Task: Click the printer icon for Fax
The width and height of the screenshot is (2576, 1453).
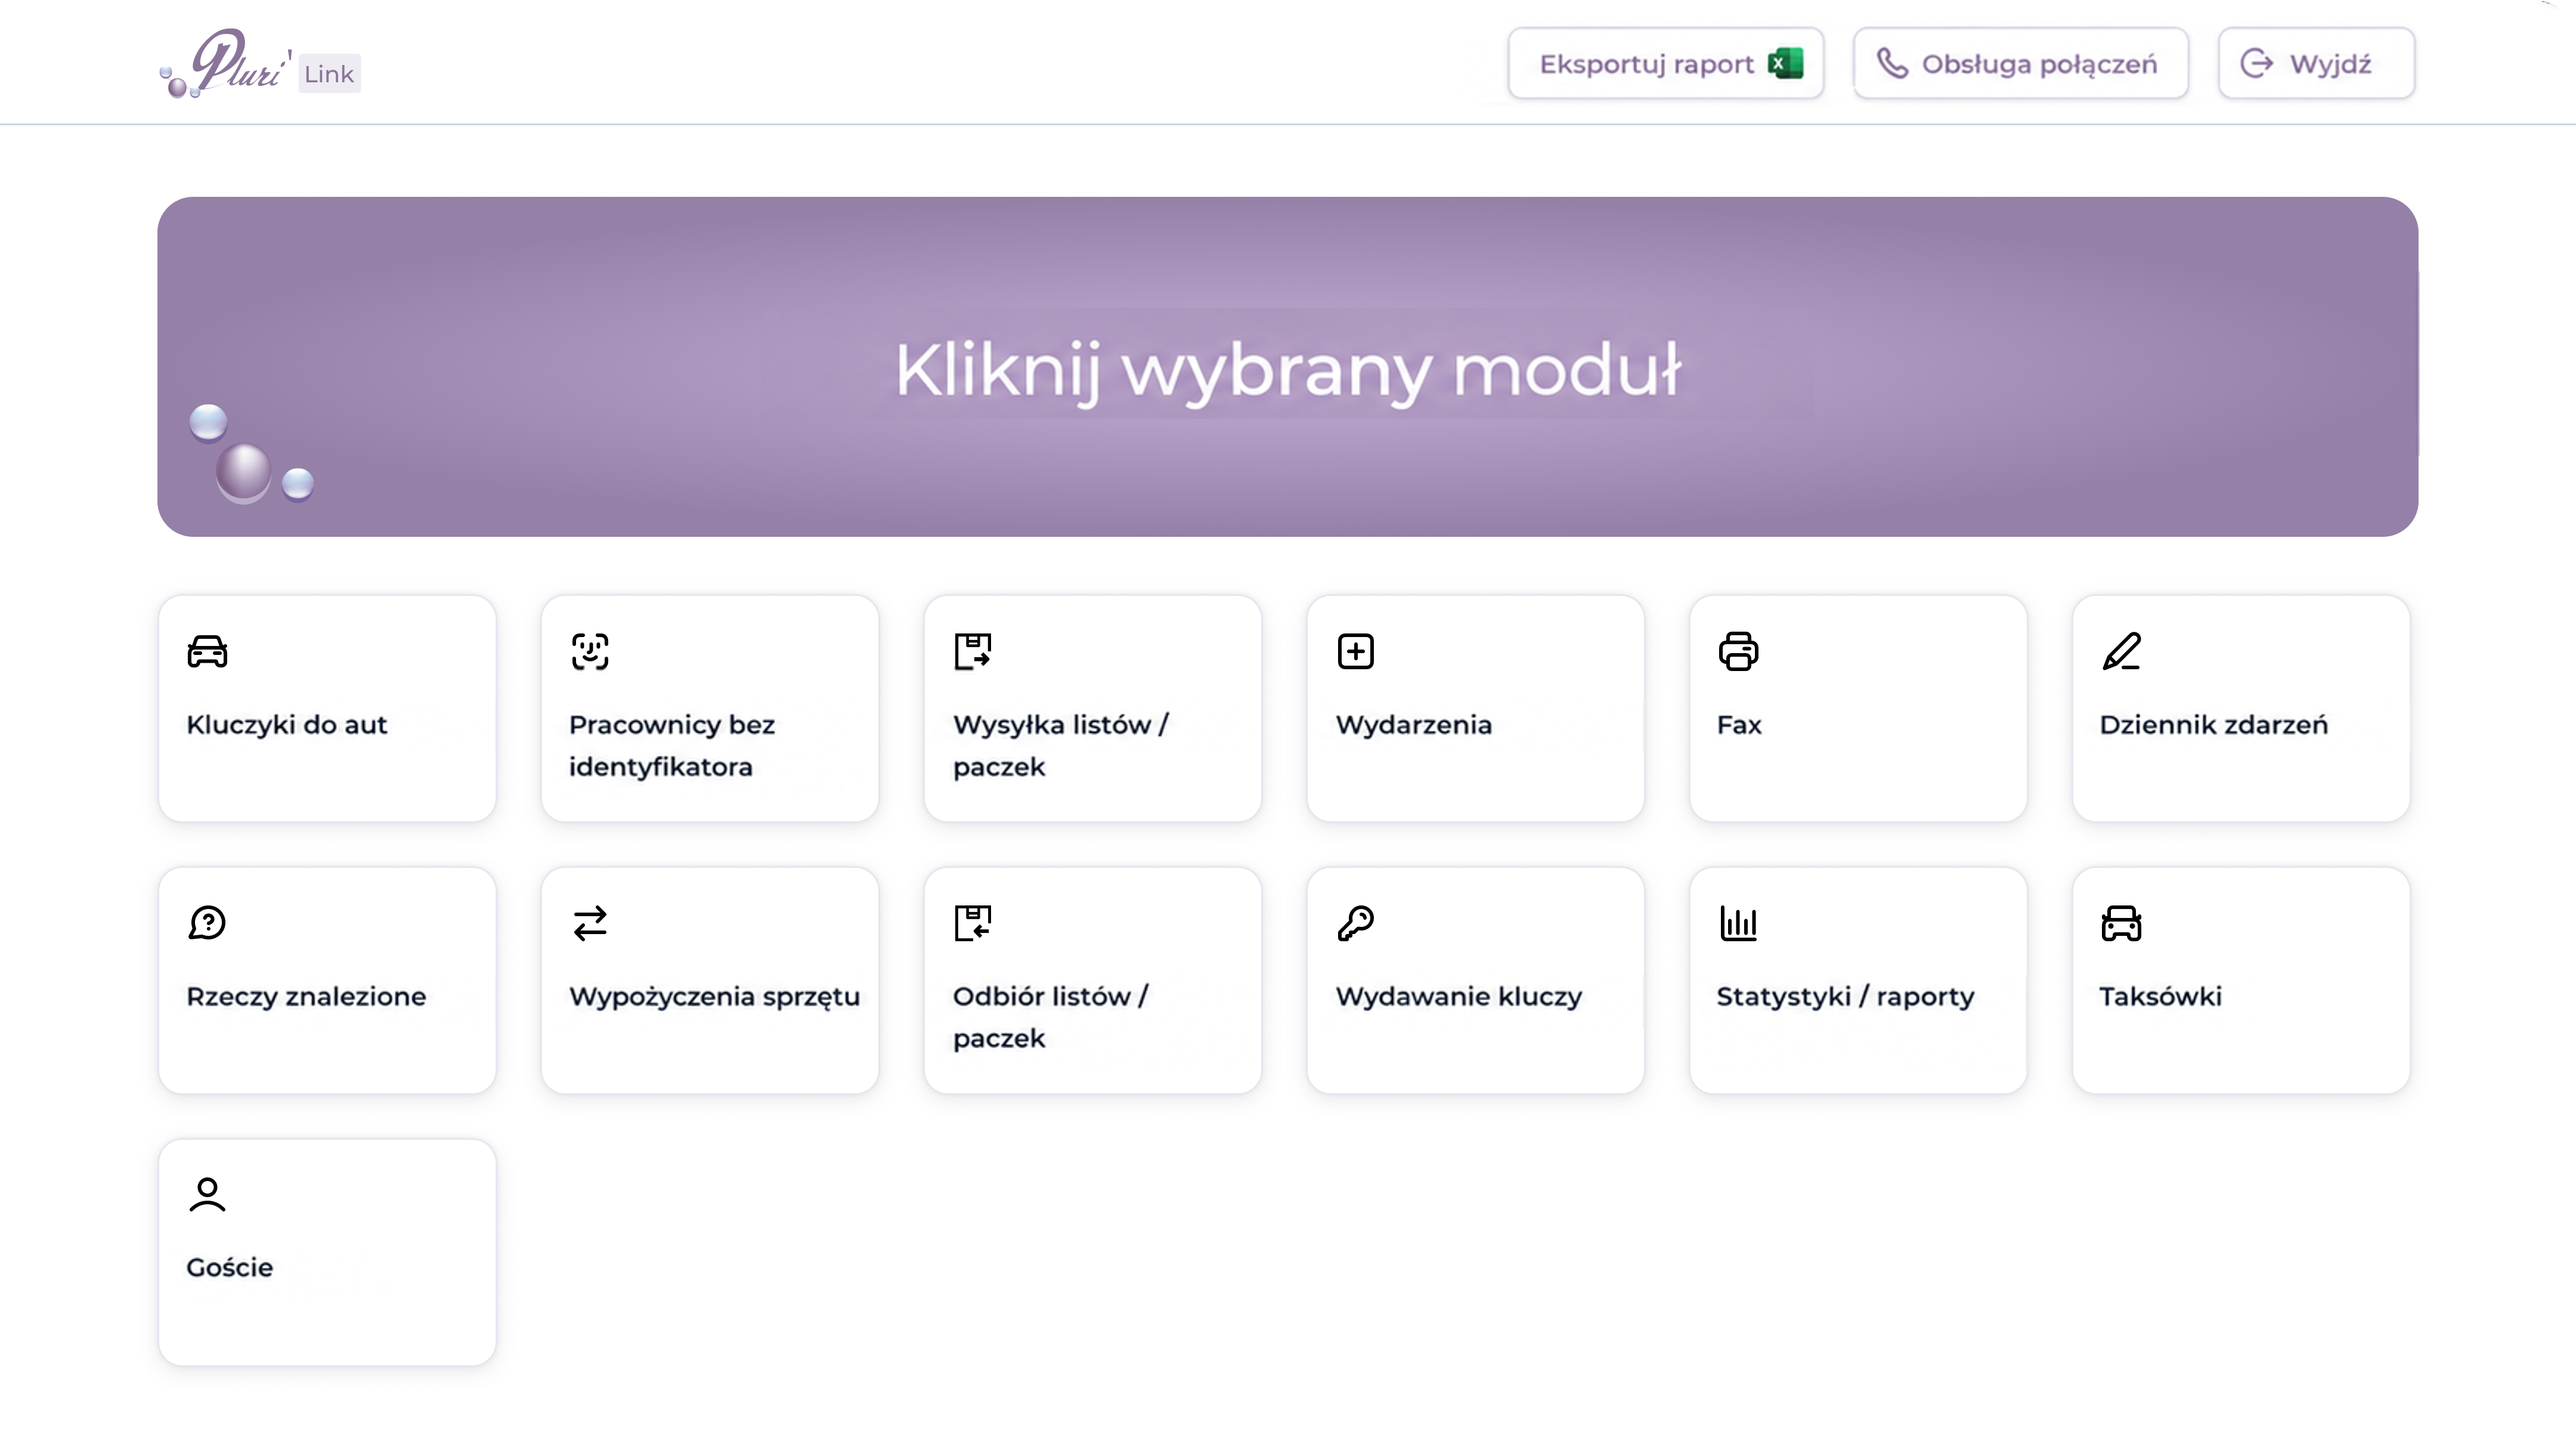Action: pos(1738,651)
